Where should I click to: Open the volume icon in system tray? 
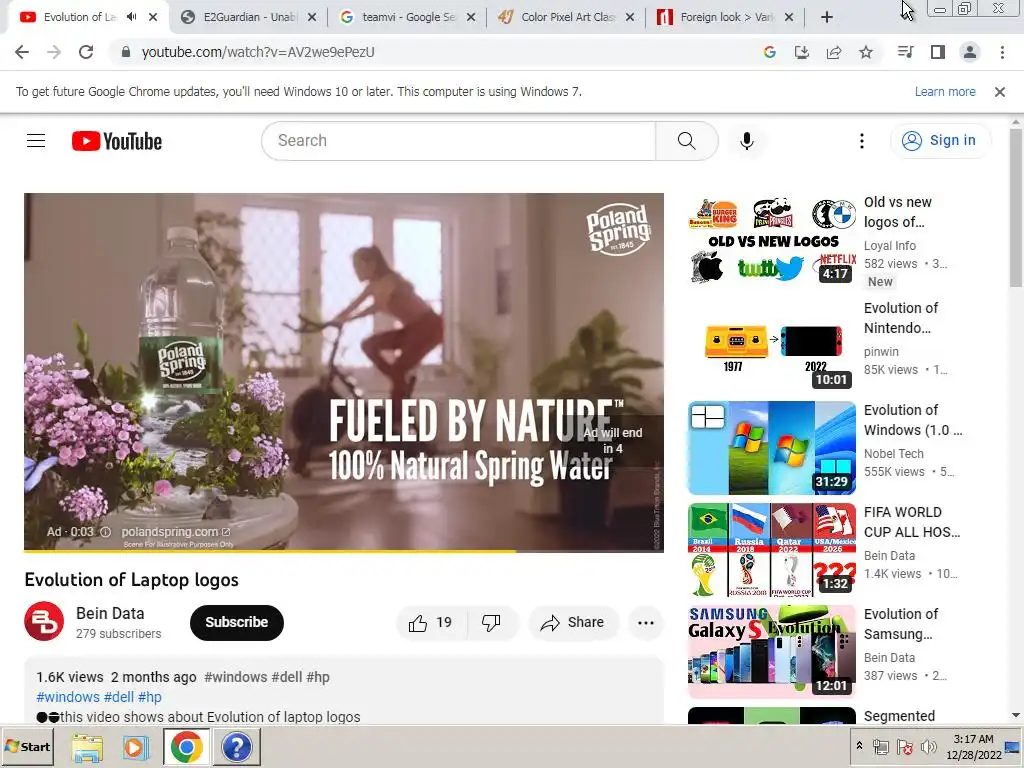928,747
